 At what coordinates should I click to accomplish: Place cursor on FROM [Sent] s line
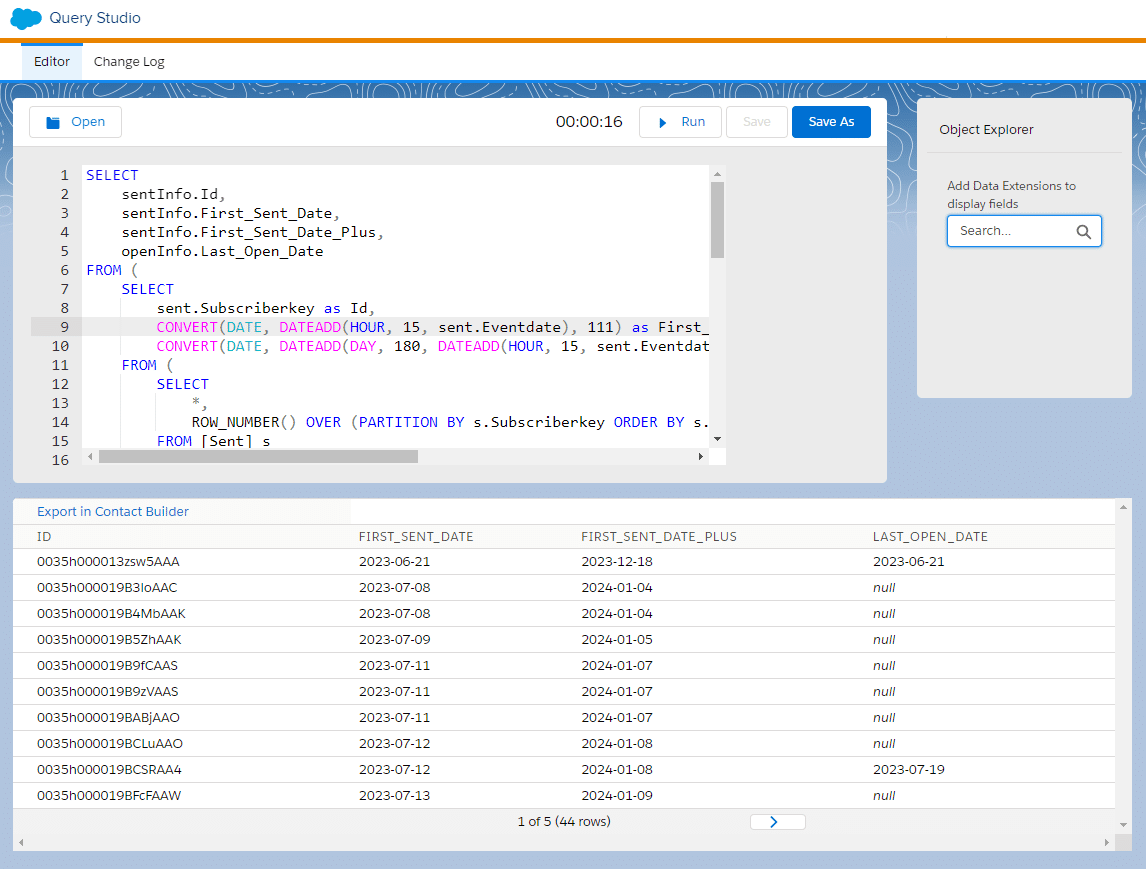(213, 441)
